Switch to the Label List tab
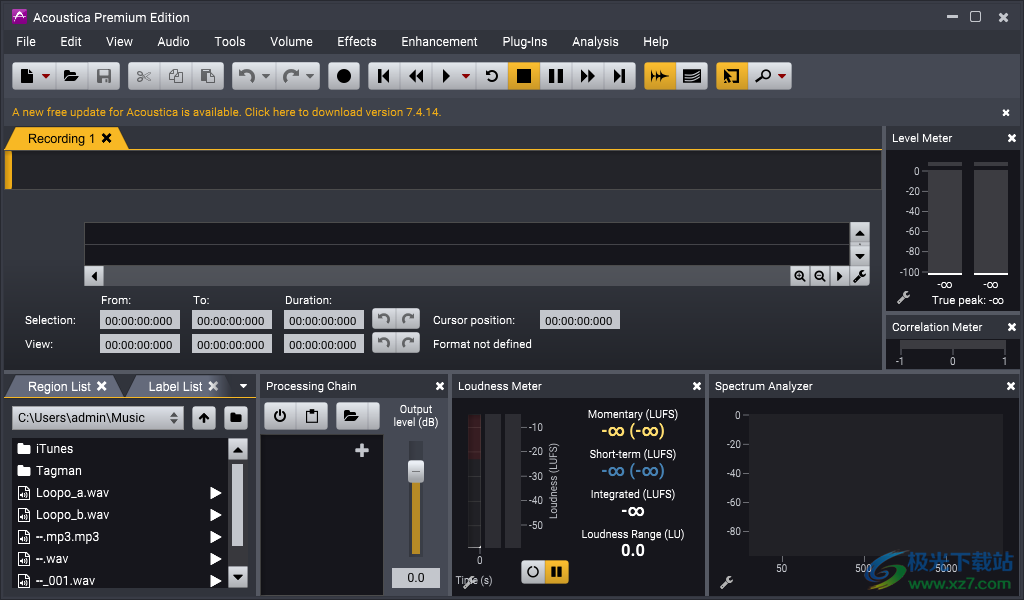 [x=175, y=386]
